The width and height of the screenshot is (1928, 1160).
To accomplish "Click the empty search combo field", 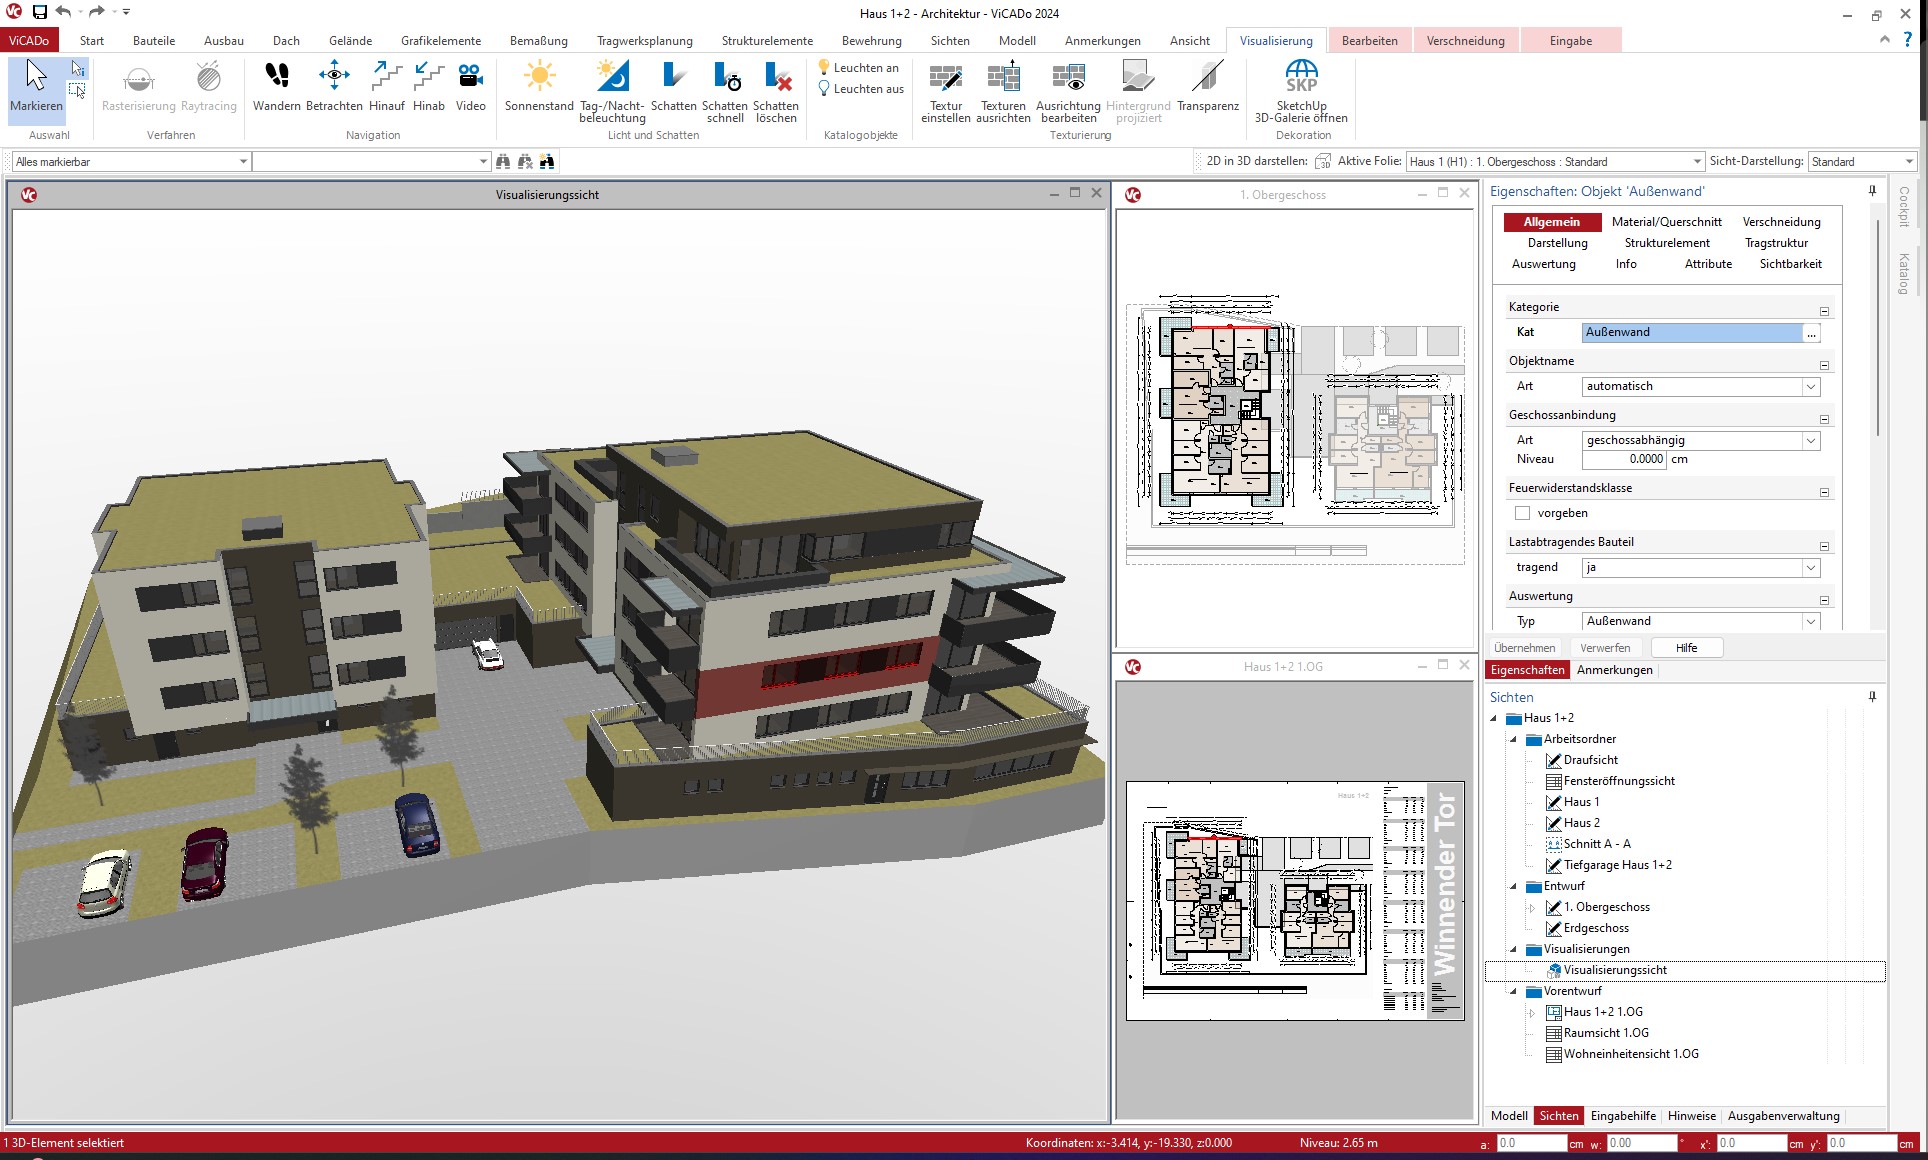I will click(x=370, y=161).
